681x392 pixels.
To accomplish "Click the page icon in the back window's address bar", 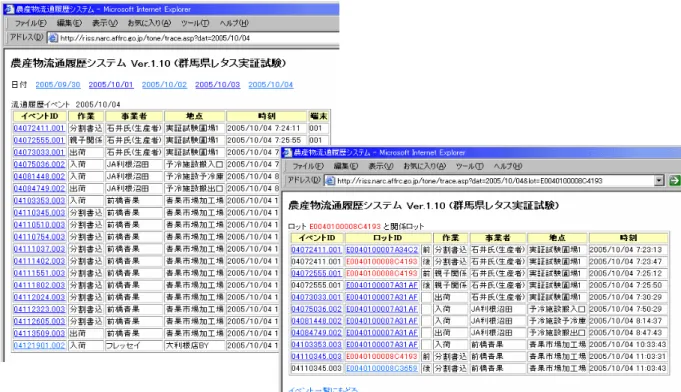I will [53, 38].
